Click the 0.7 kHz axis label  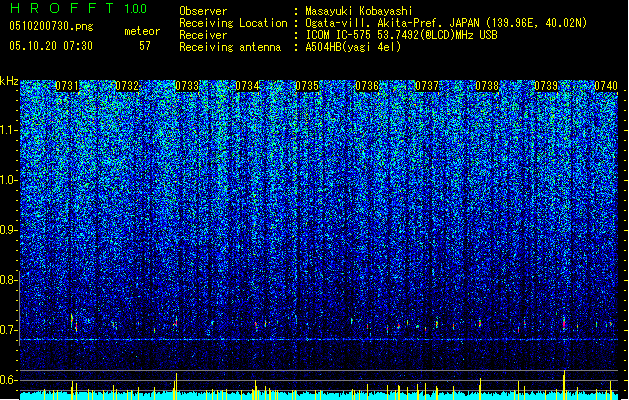(x=8, y=330)
